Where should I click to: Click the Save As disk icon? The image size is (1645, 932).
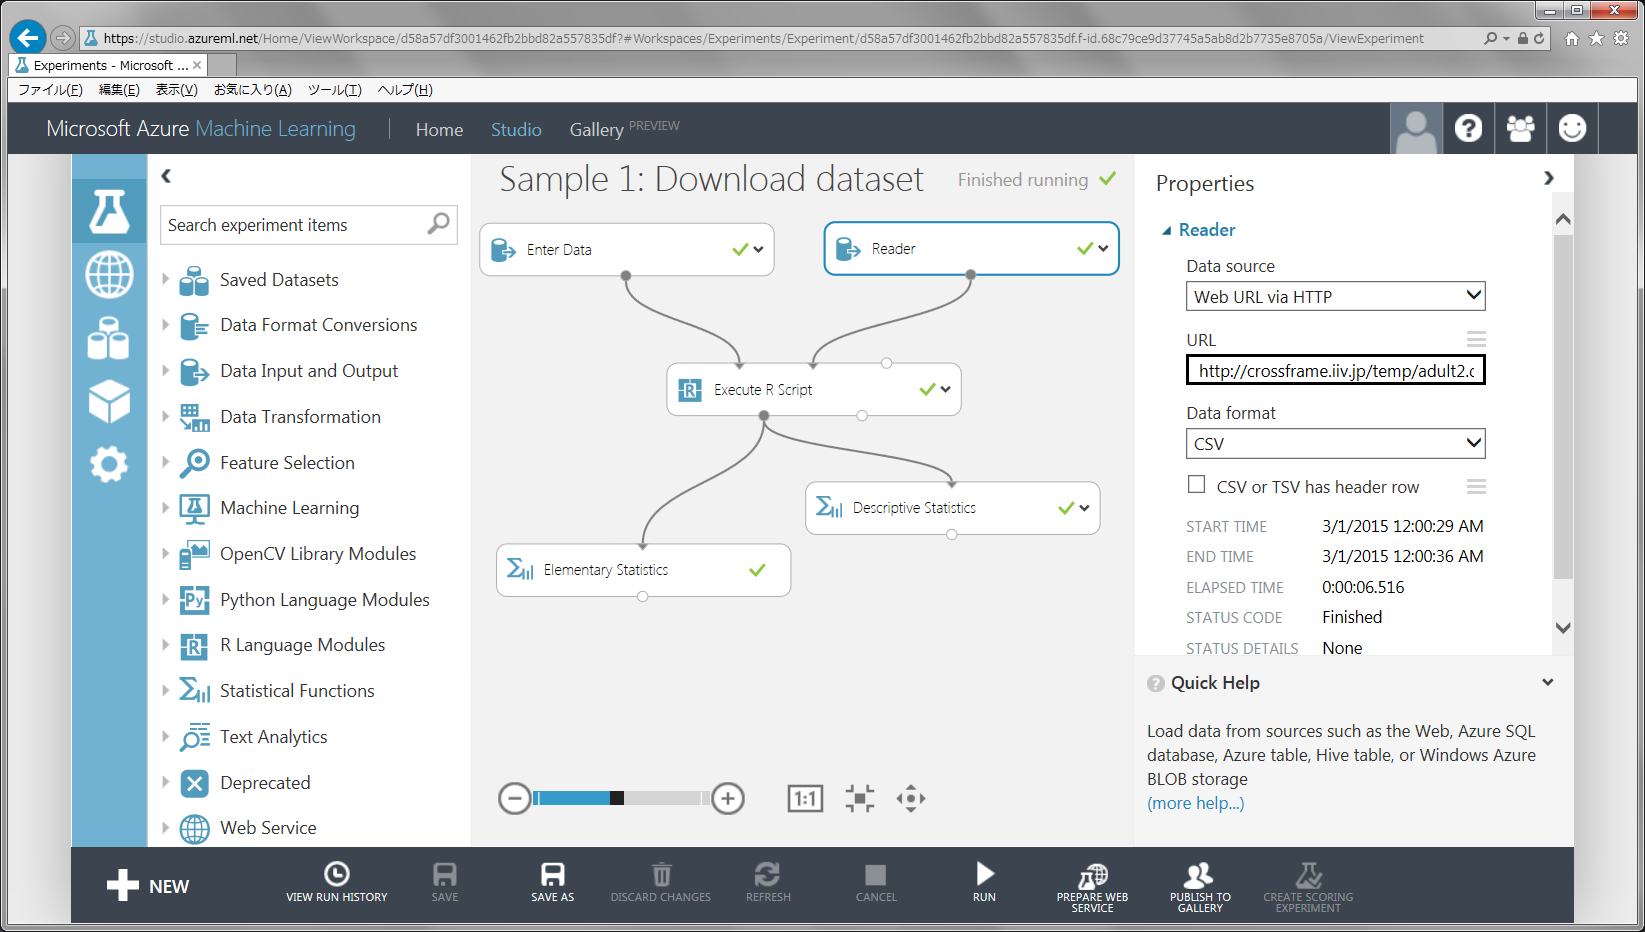coord(552,875)
